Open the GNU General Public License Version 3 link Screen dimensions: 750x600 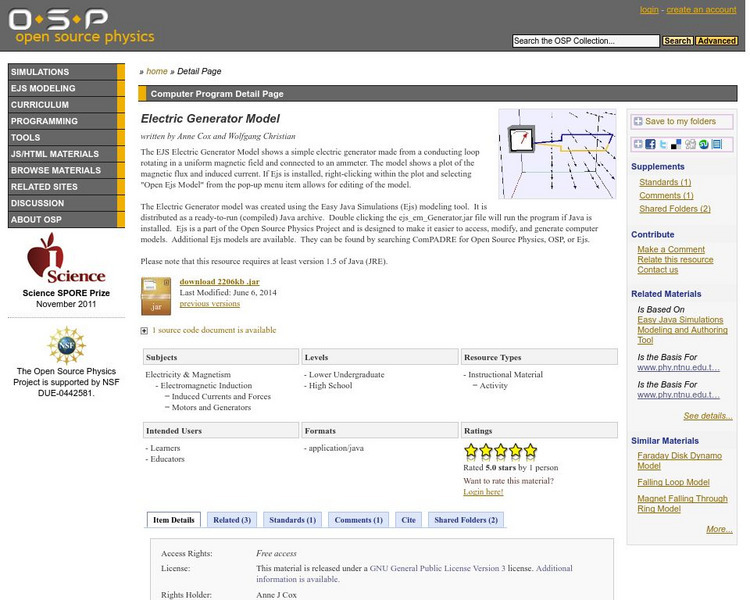437,568
